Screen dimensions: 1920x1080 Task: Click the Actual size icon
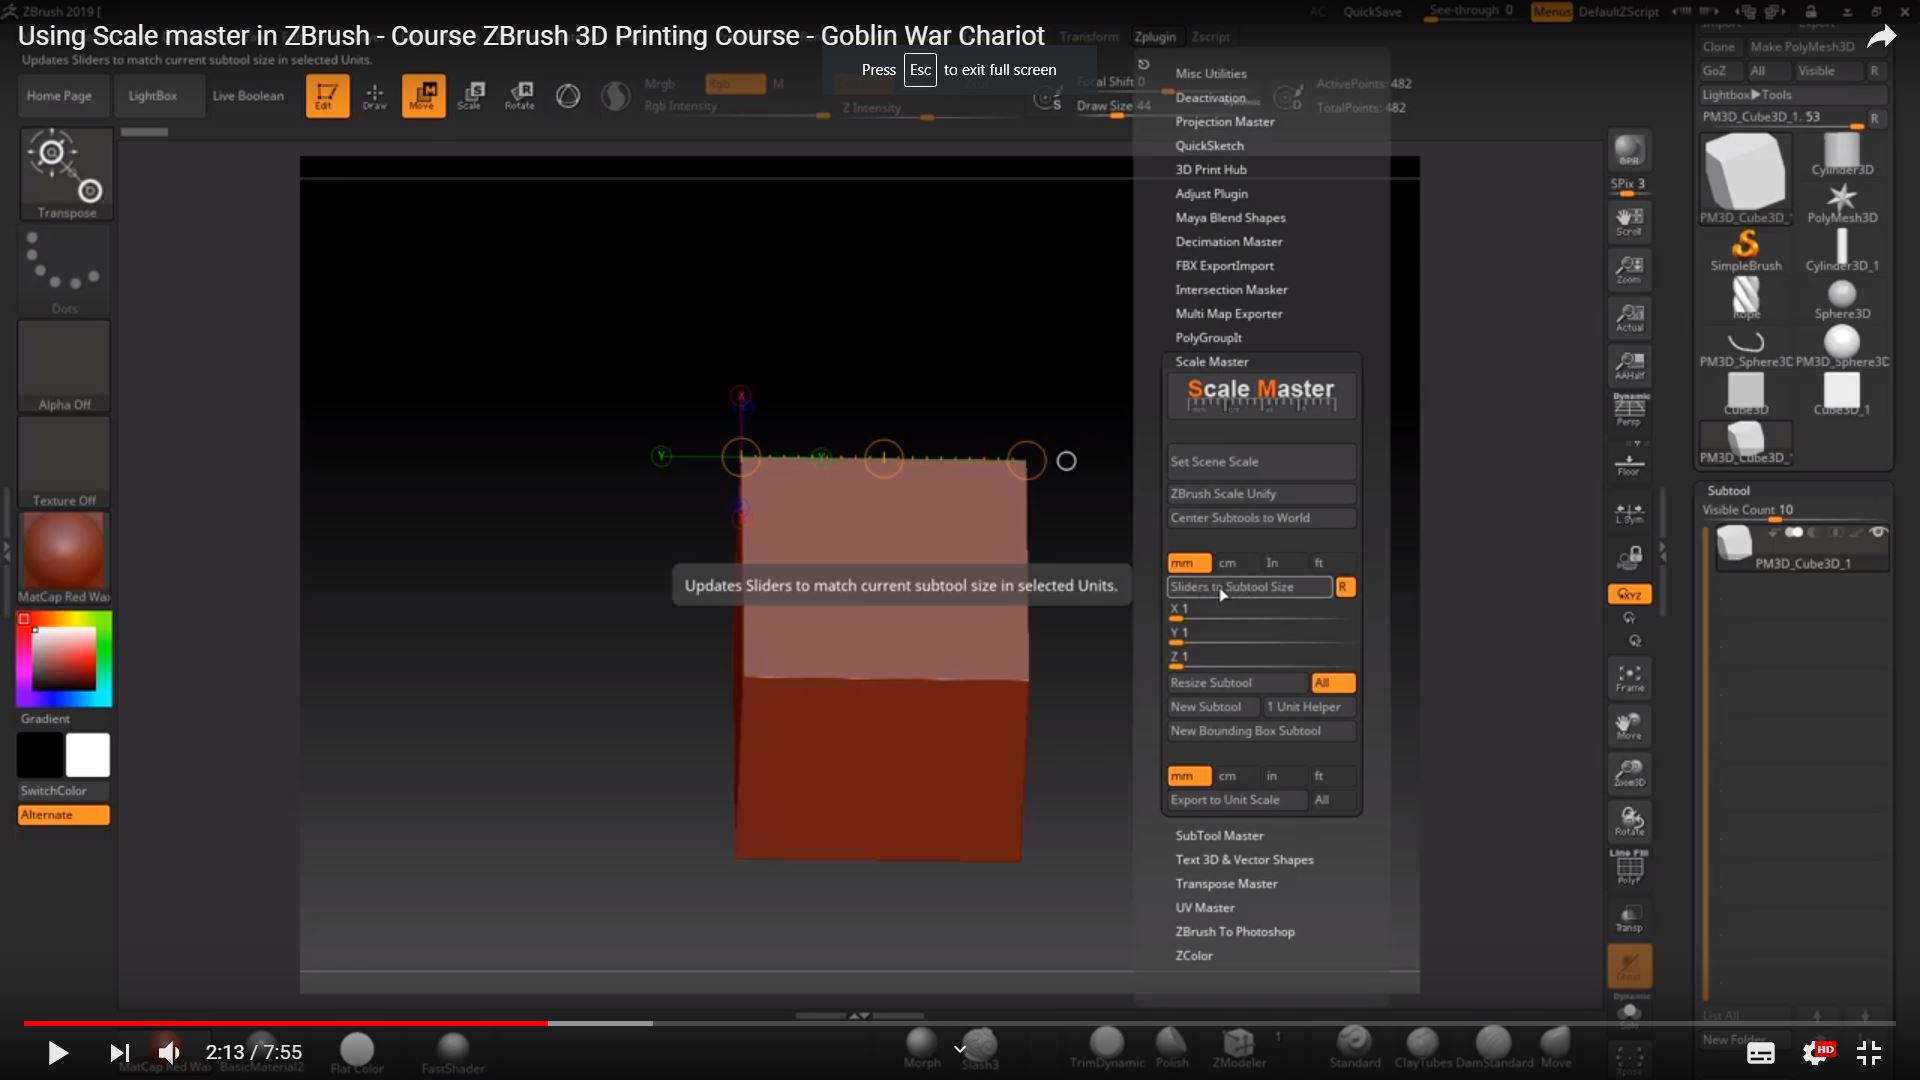click(x=1629, y=318)
